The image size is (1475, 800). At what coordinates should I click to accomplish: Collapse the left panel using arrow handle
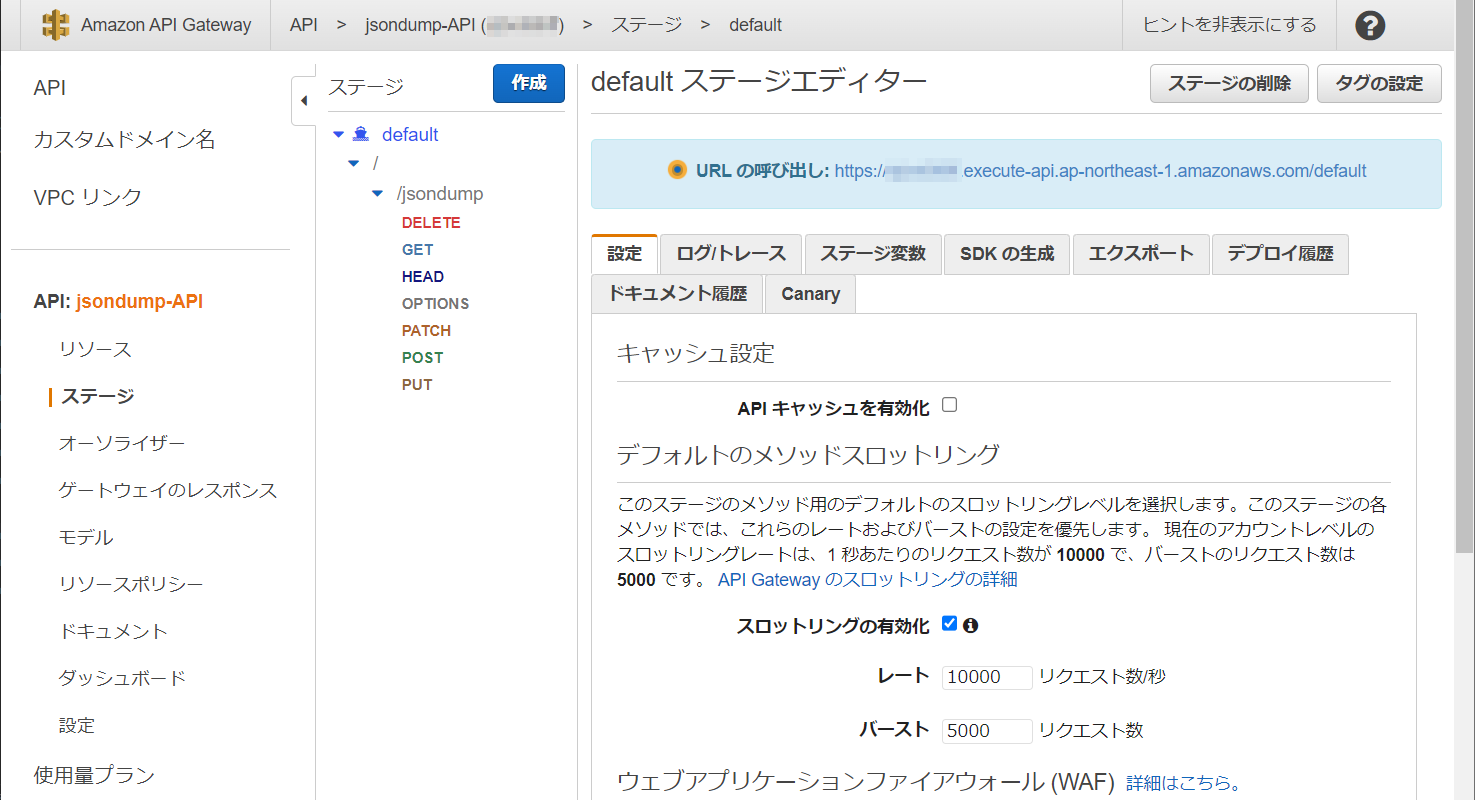pyautogui.click(x=304, y=101)
